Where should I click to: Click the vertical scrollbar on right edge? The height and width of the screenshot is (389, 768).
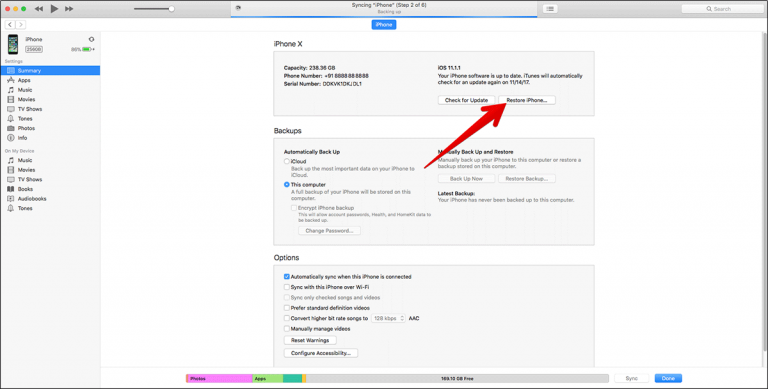(765, 191)
